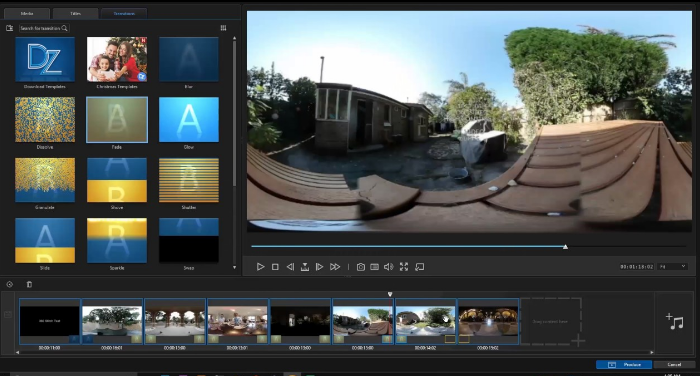Click the import folder icon beside the search box

9,28
